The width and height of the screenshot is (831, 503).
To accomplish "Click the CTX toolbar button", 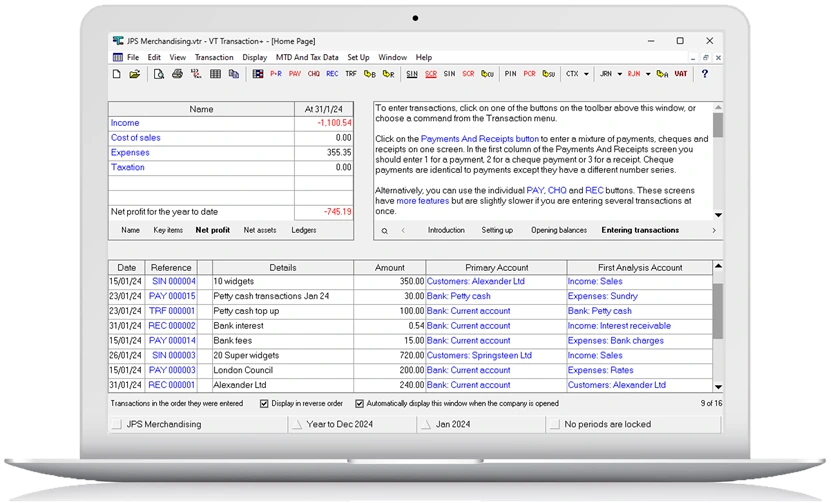I will coord(572,74).
